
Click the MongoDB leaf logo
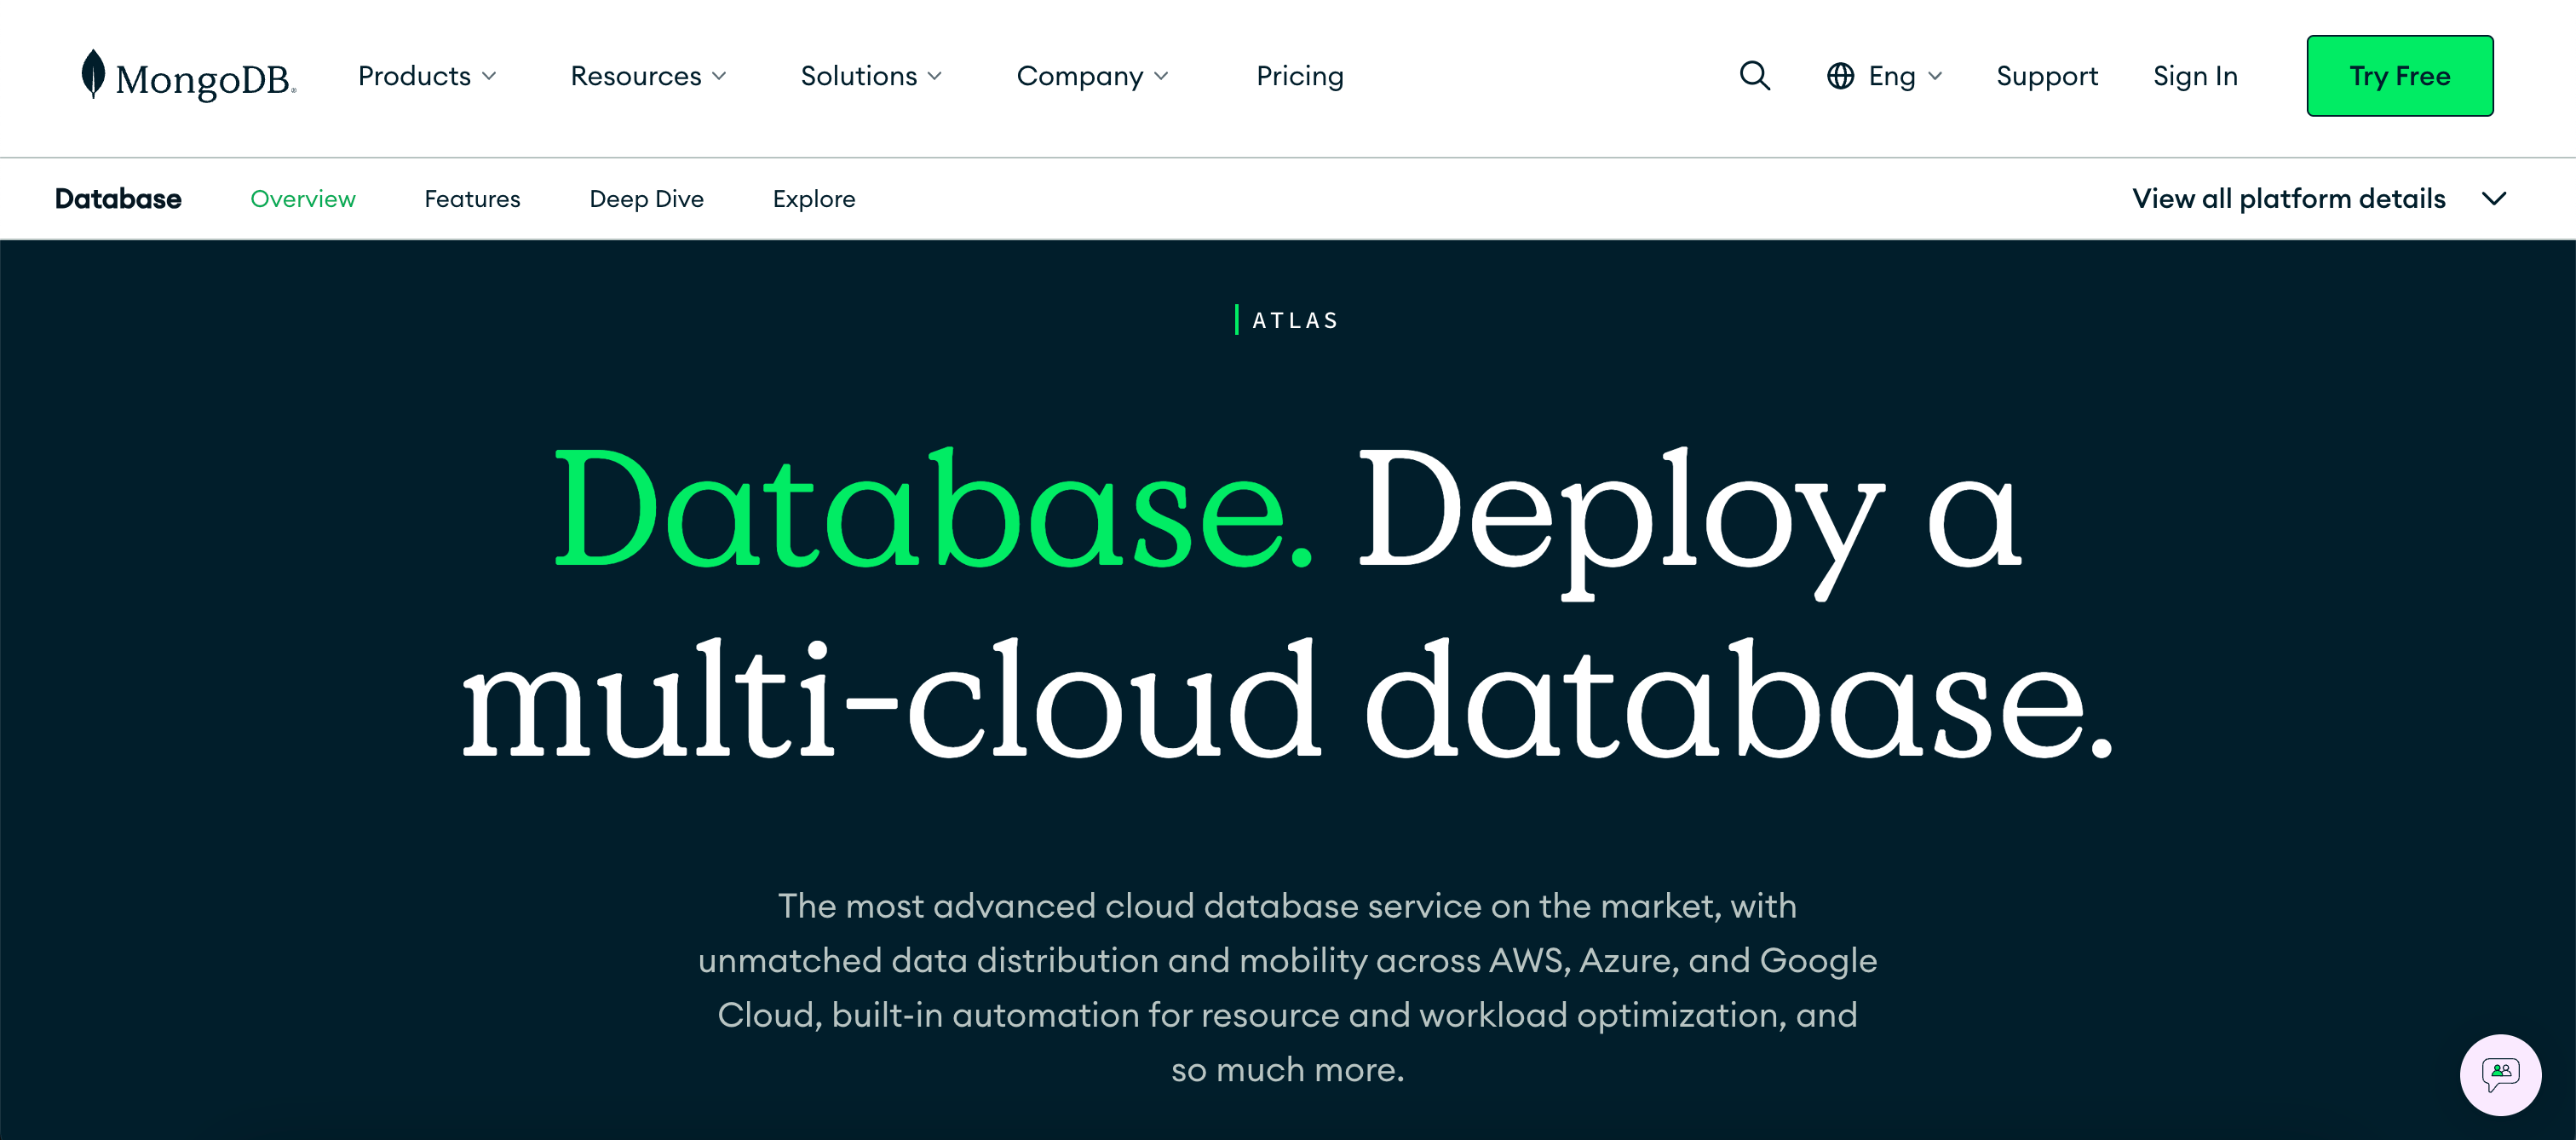[x=93, y=74]
